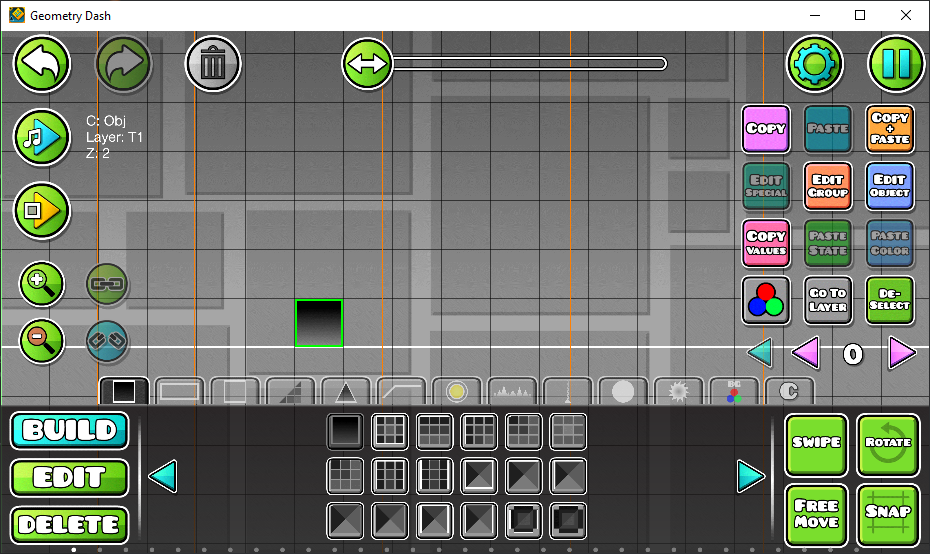This screenshot has height=554, width=930.
Task: Click the unlink objects broken chain button
Action: [x=107, y=341]
